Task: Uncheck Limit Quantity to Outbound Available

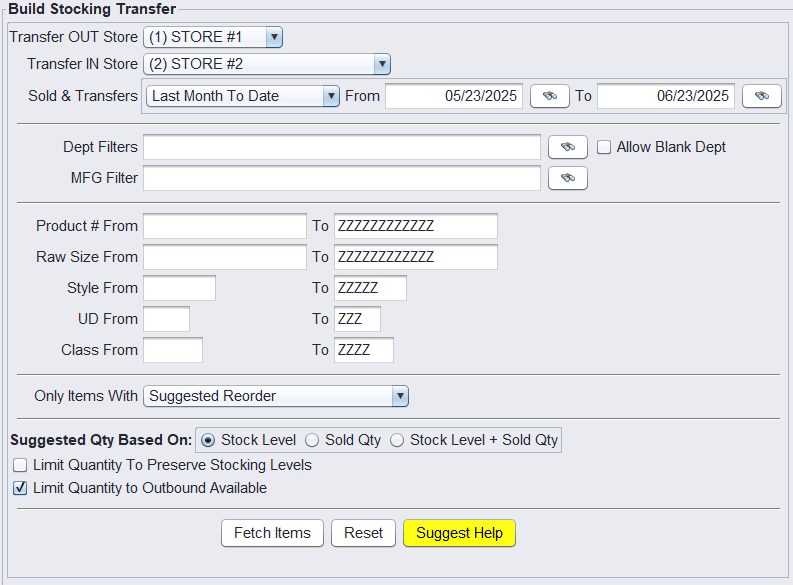Action: [x=19, y=488]
